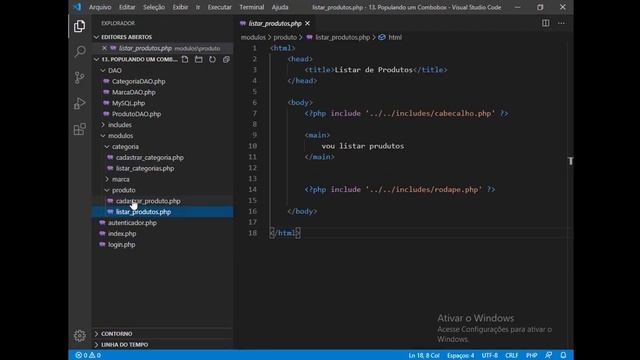This screenshot has width=640, height=360.
Task: Open the Executar menu
Action: [219, 7]
